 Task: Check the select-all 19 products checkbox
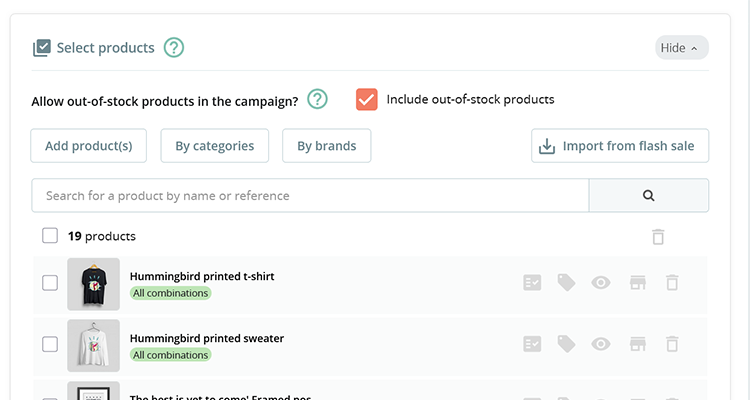coord(50,237)
